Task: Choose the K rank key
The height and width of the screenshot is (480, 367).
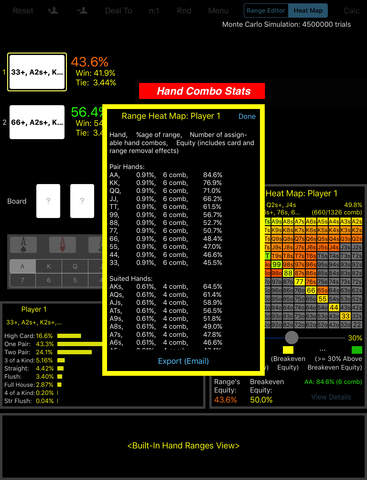Action: pos(49,267)
